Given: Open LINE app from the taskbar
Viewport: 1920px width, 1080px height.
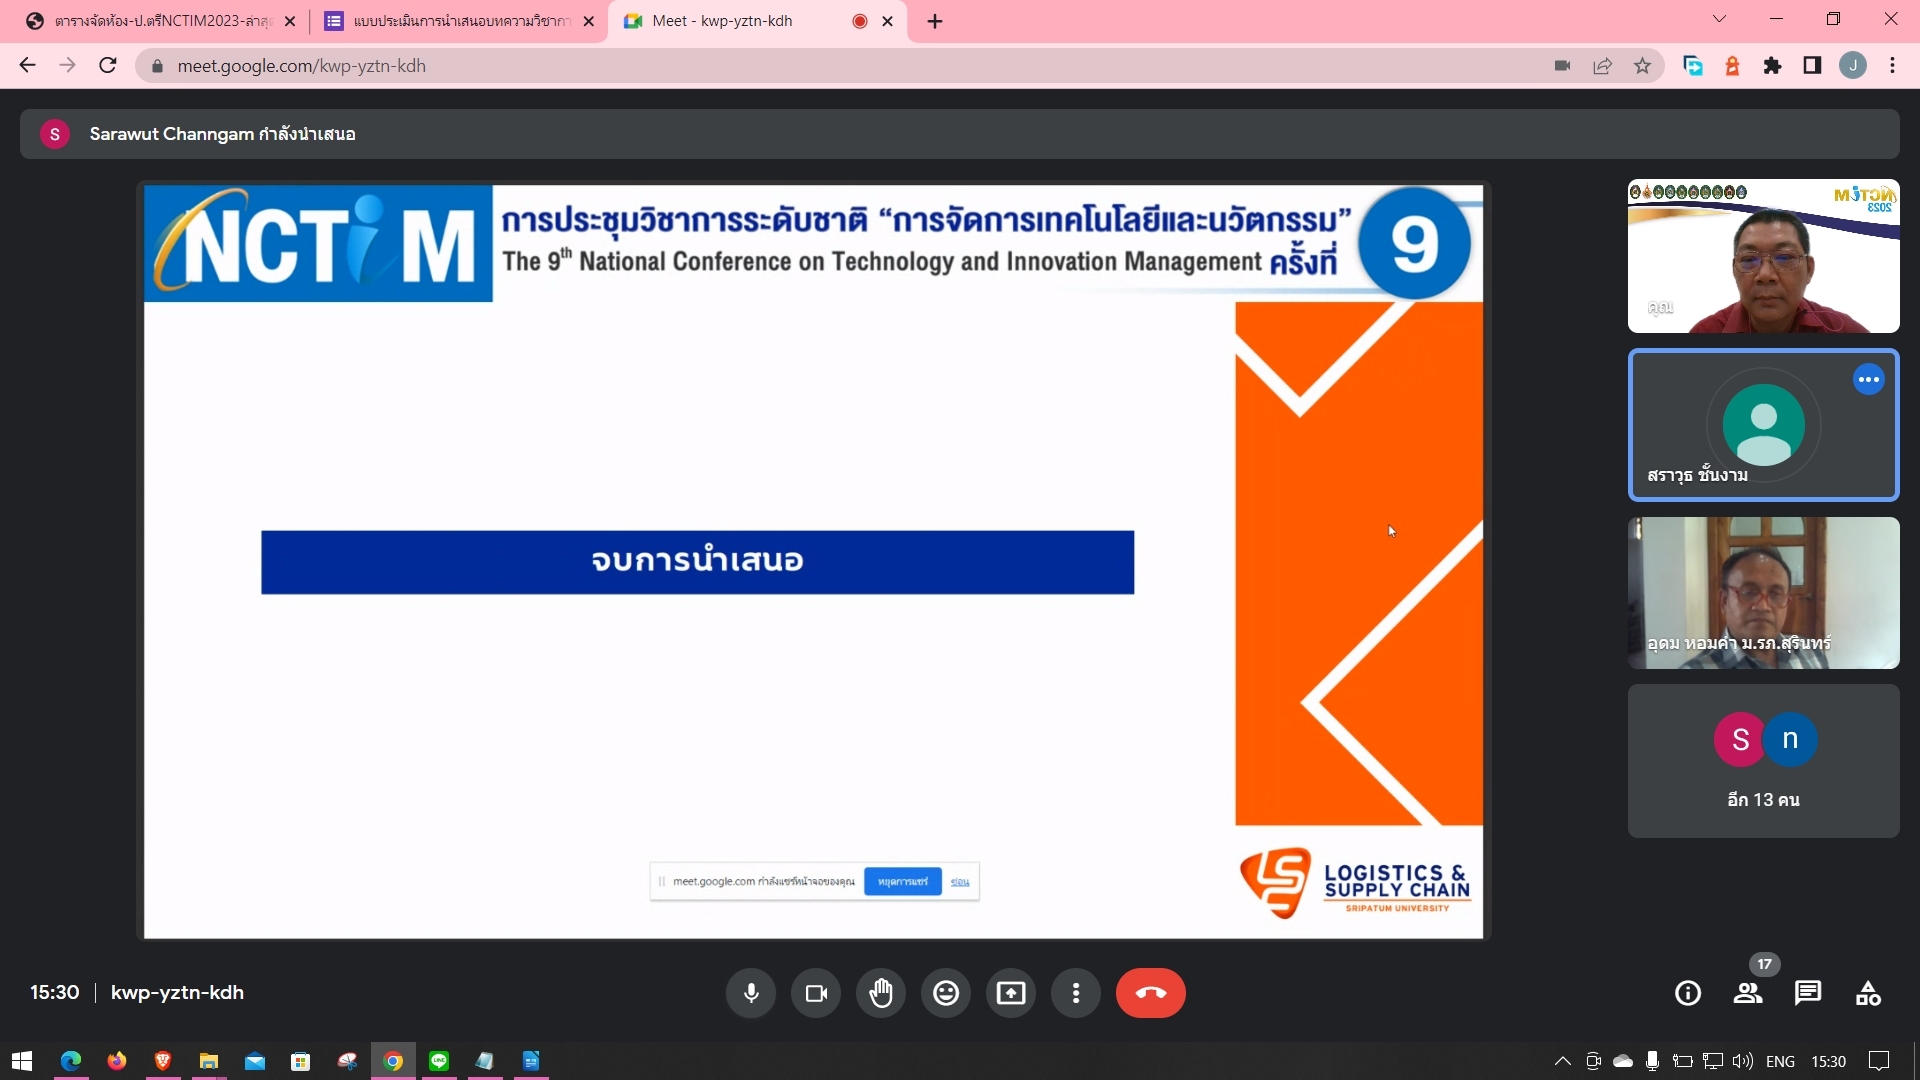Looking at the screenshot, I should [439, 1061].
